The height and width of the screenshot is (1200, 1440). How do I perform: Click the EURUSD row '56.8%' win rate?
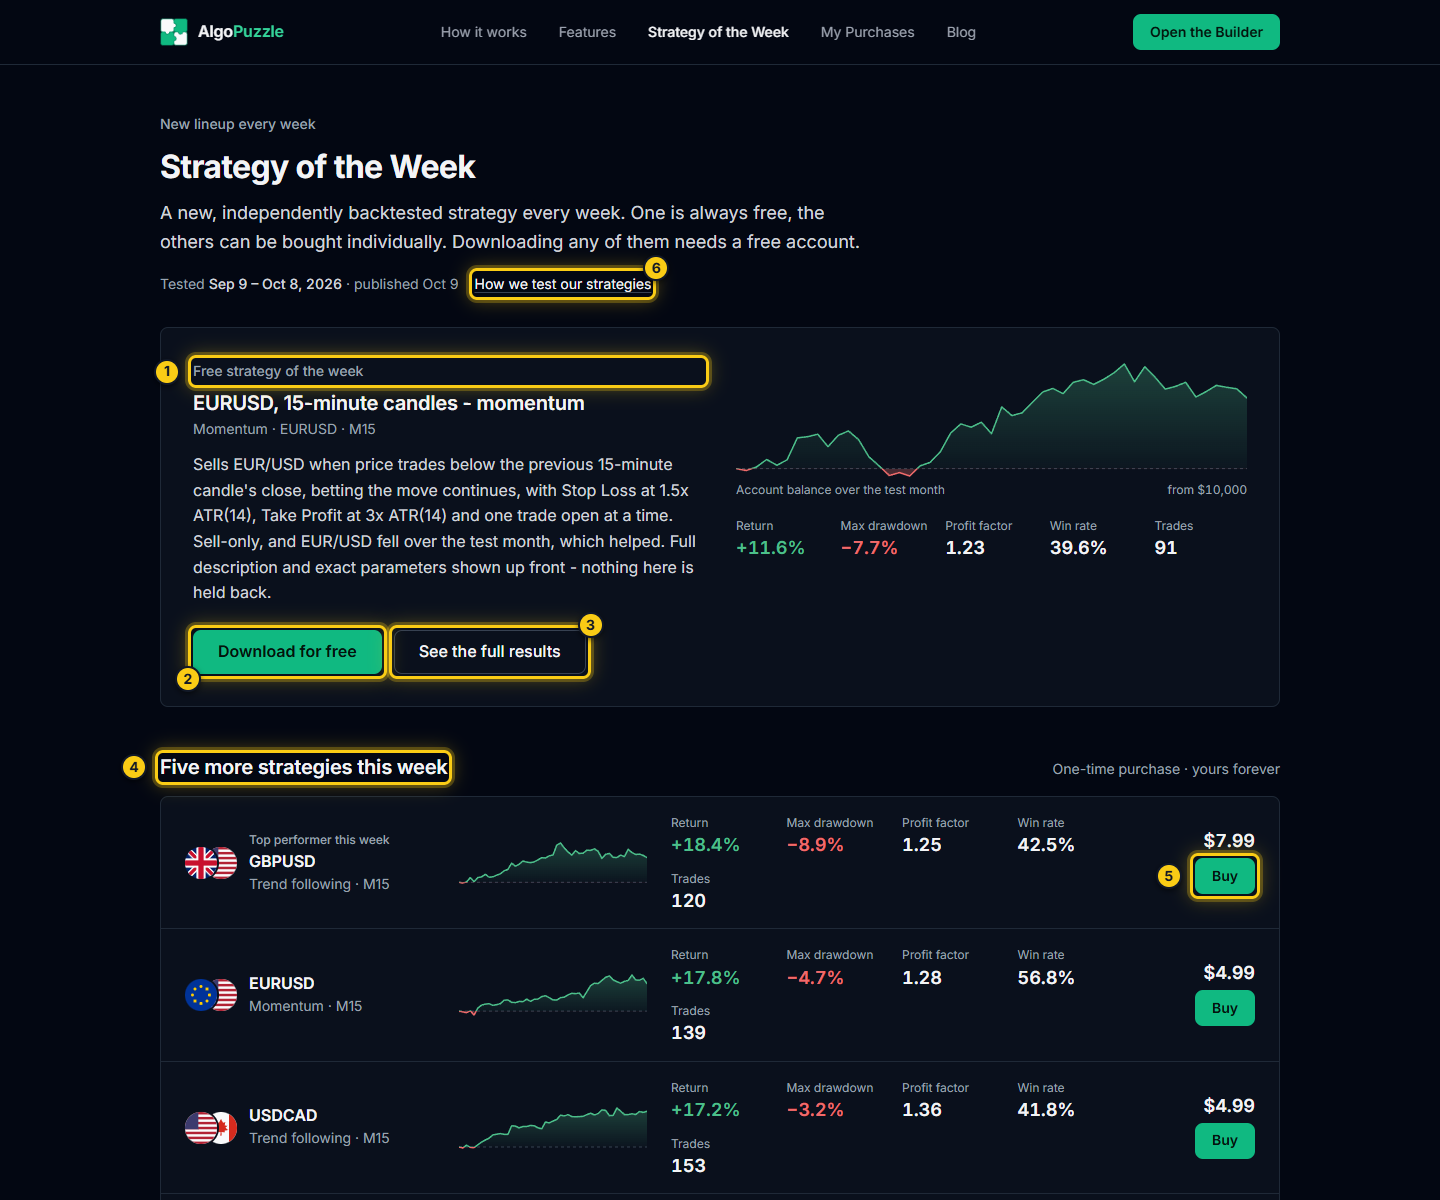pyautogui.click(x=1046, y=978)
